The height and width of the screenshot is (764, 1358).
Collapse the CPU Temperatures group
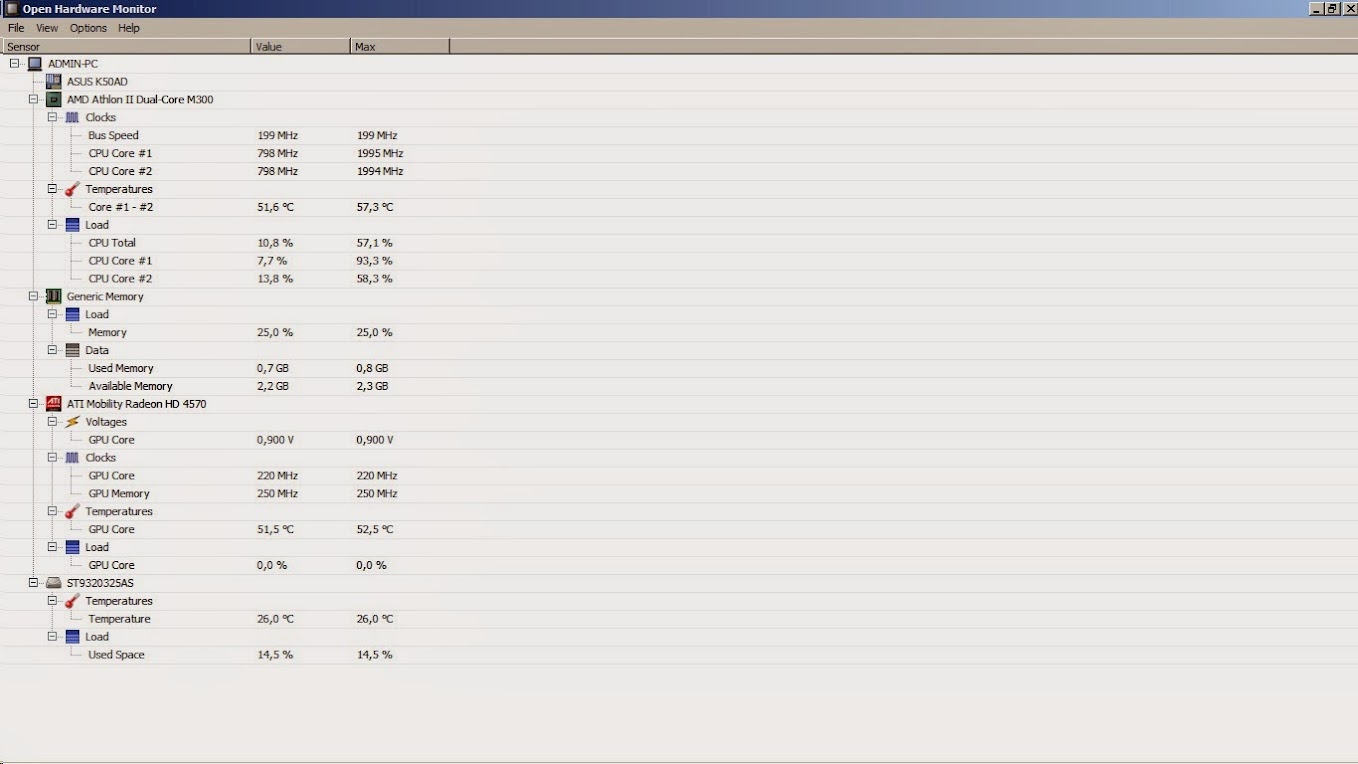pyautogui.click(x=52, y=189)
